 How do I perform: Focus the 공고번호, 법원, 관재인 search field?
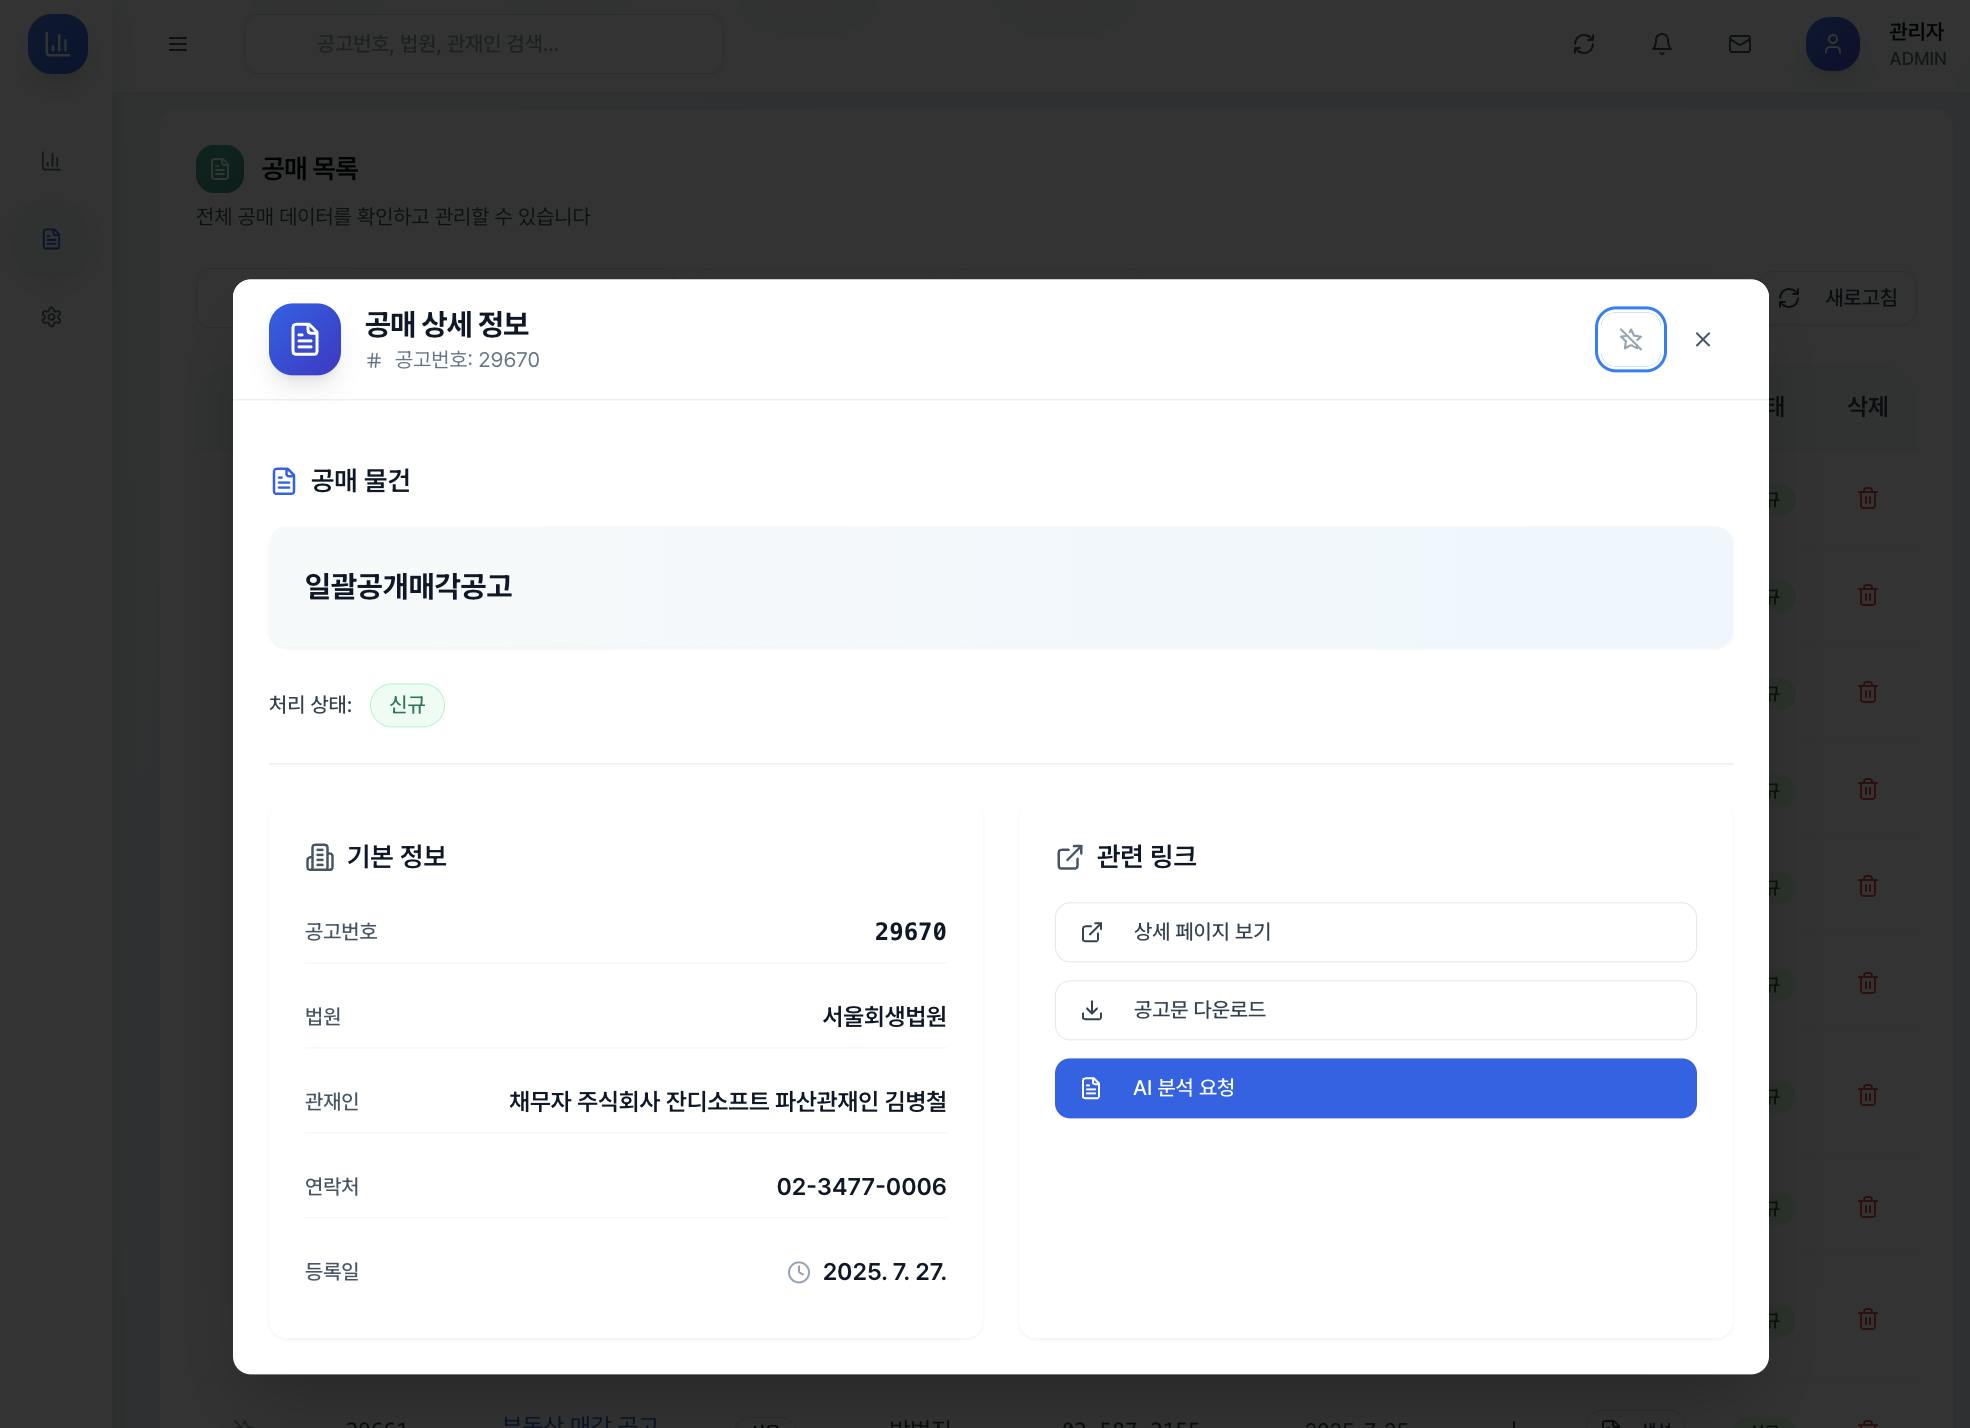click(x=484, y=44)
